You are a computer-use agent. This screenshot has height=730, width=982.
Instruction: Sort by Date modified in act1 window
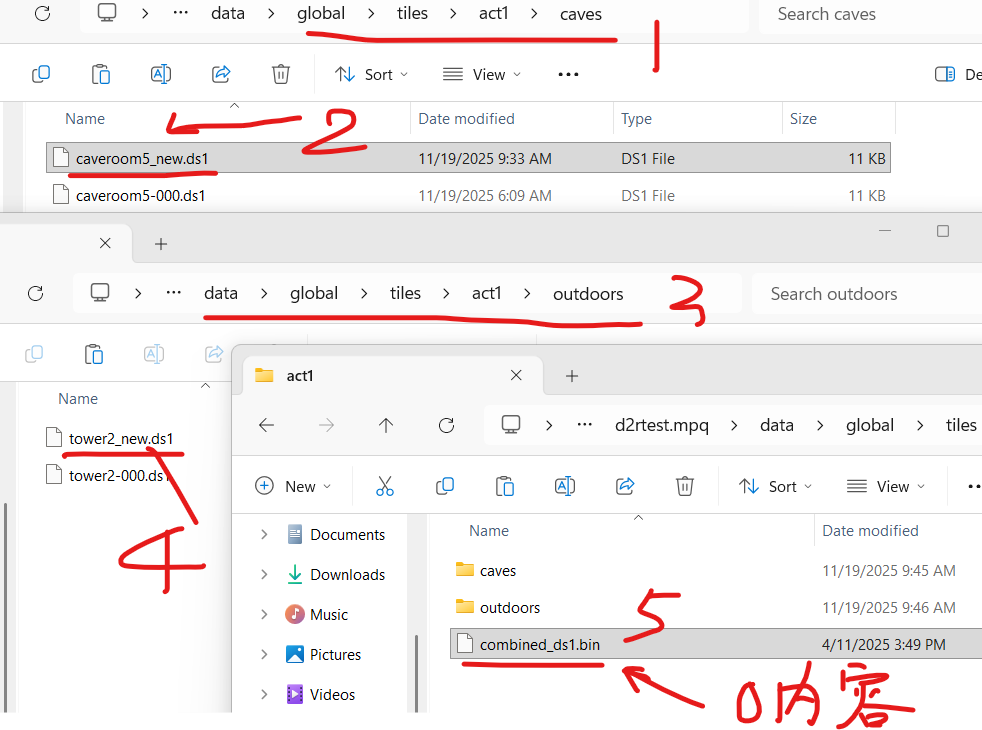pos(870,530)
